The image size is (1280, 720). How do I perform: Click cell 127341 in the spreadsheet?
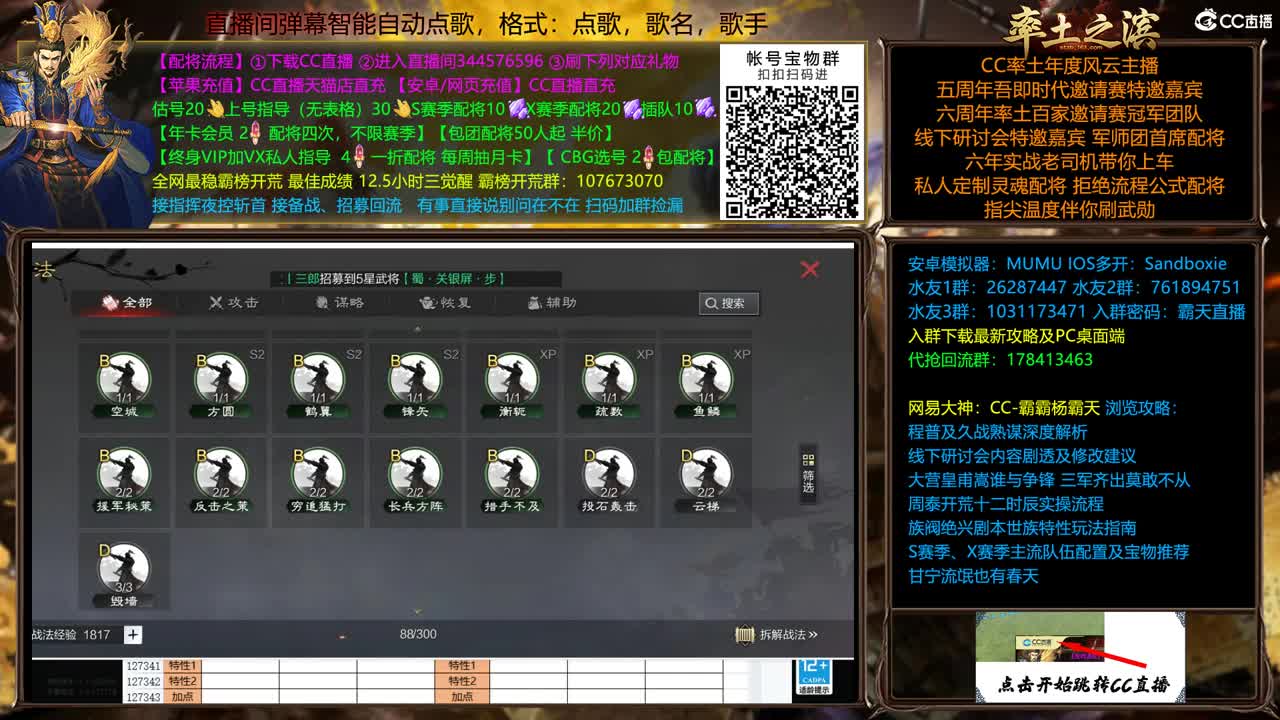pos(143,666)
